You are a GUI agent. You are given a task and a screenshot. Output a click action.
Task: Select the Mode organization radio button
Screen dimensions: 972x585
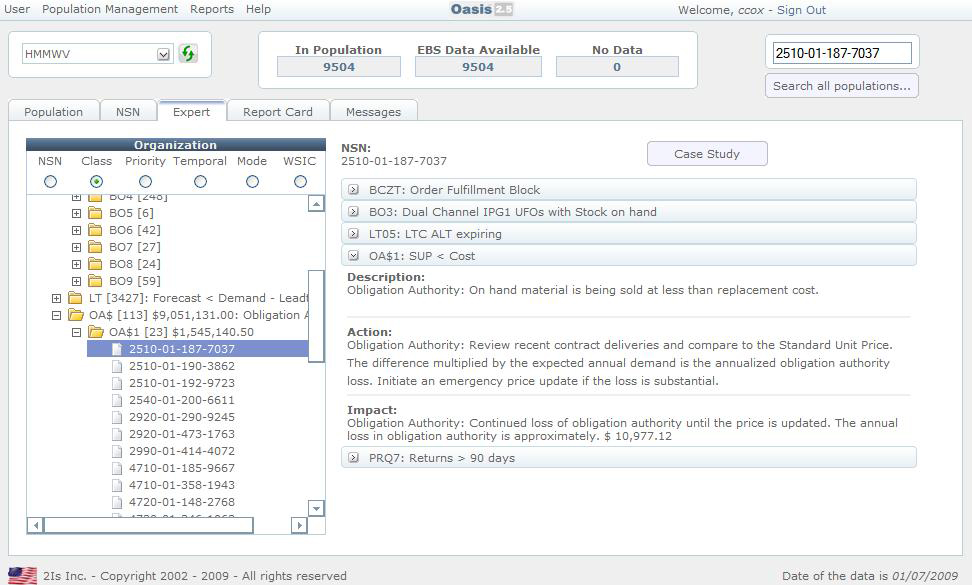pos(252,182)
